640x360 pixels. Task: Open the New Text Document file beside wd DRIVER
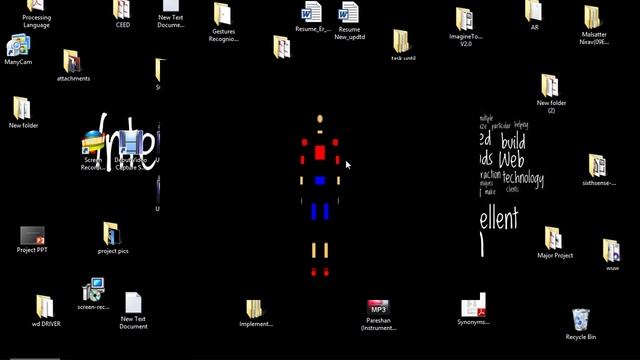pyautogui.click(x=133, y=302)
